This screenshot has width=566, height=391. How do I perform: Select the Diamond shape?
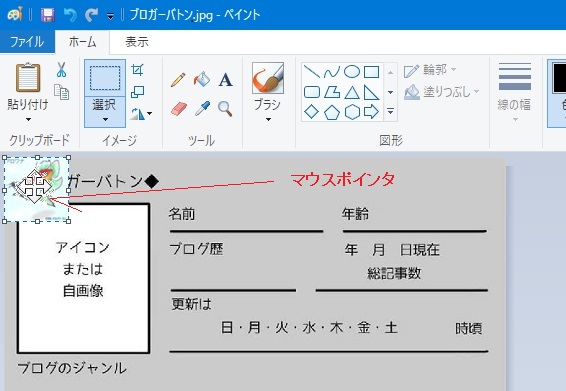coord(312,112)
